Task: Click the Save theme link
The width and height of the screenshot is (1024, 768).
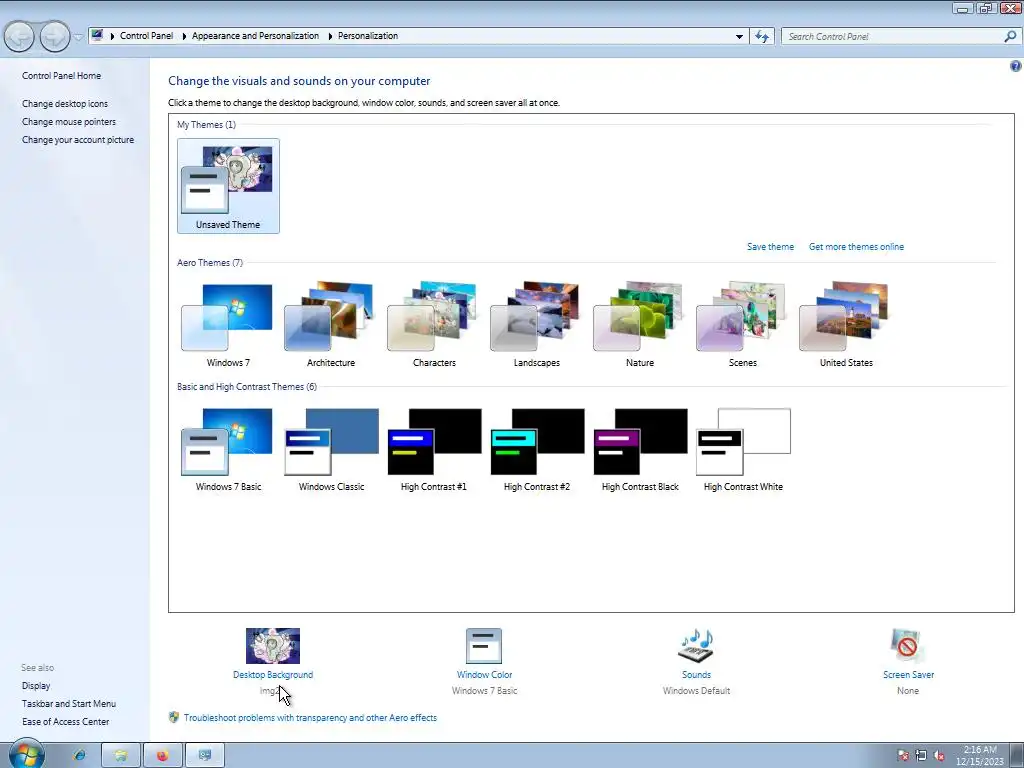Action: [x=771, y=247]
